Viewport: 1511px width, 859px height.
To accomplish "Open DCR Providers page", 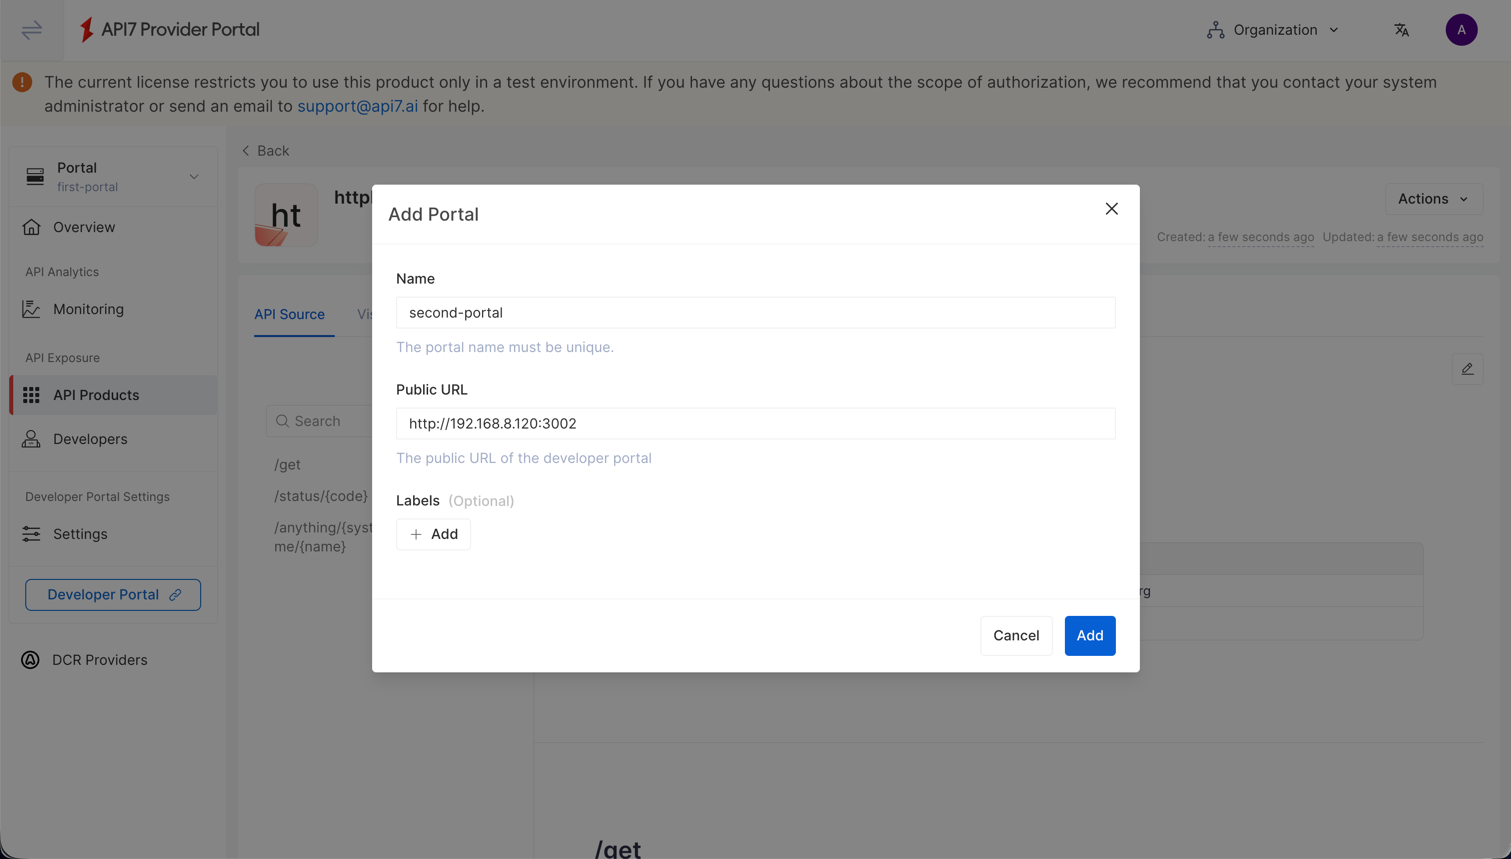I will pos(99,660).
